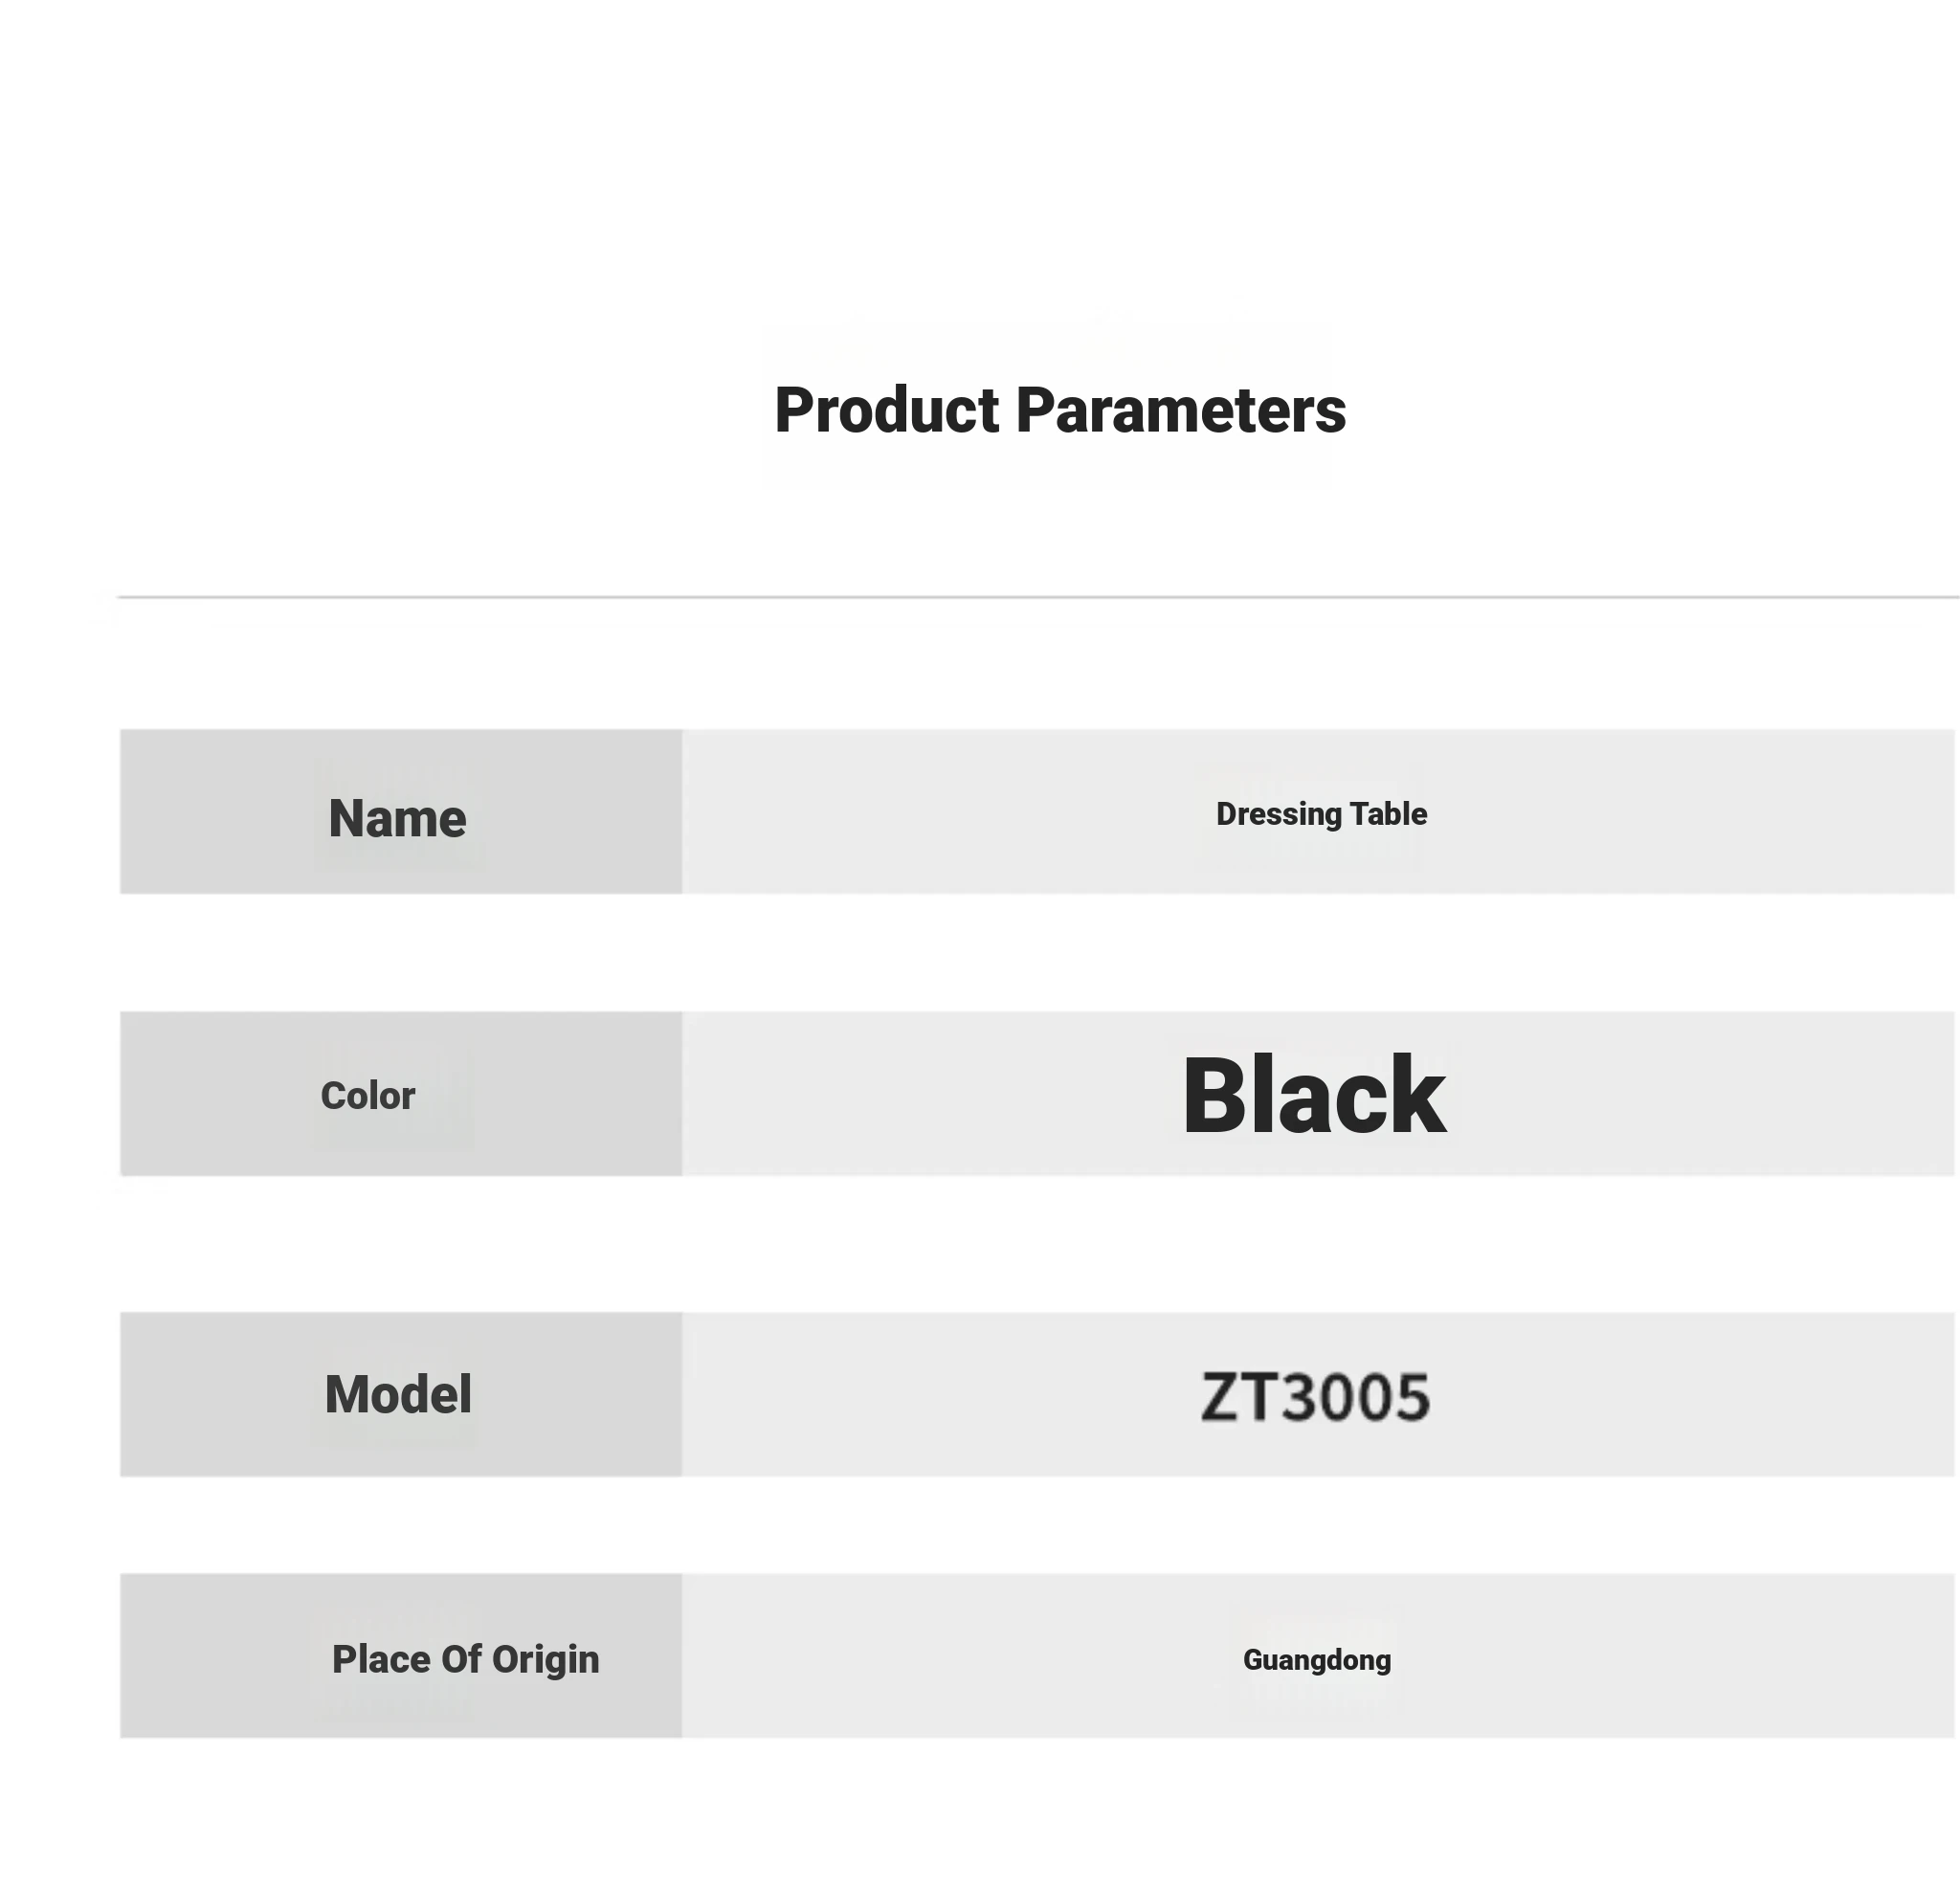Click the Place Of Origin label
The image size is (1960, 1887).
[466, 1659]
